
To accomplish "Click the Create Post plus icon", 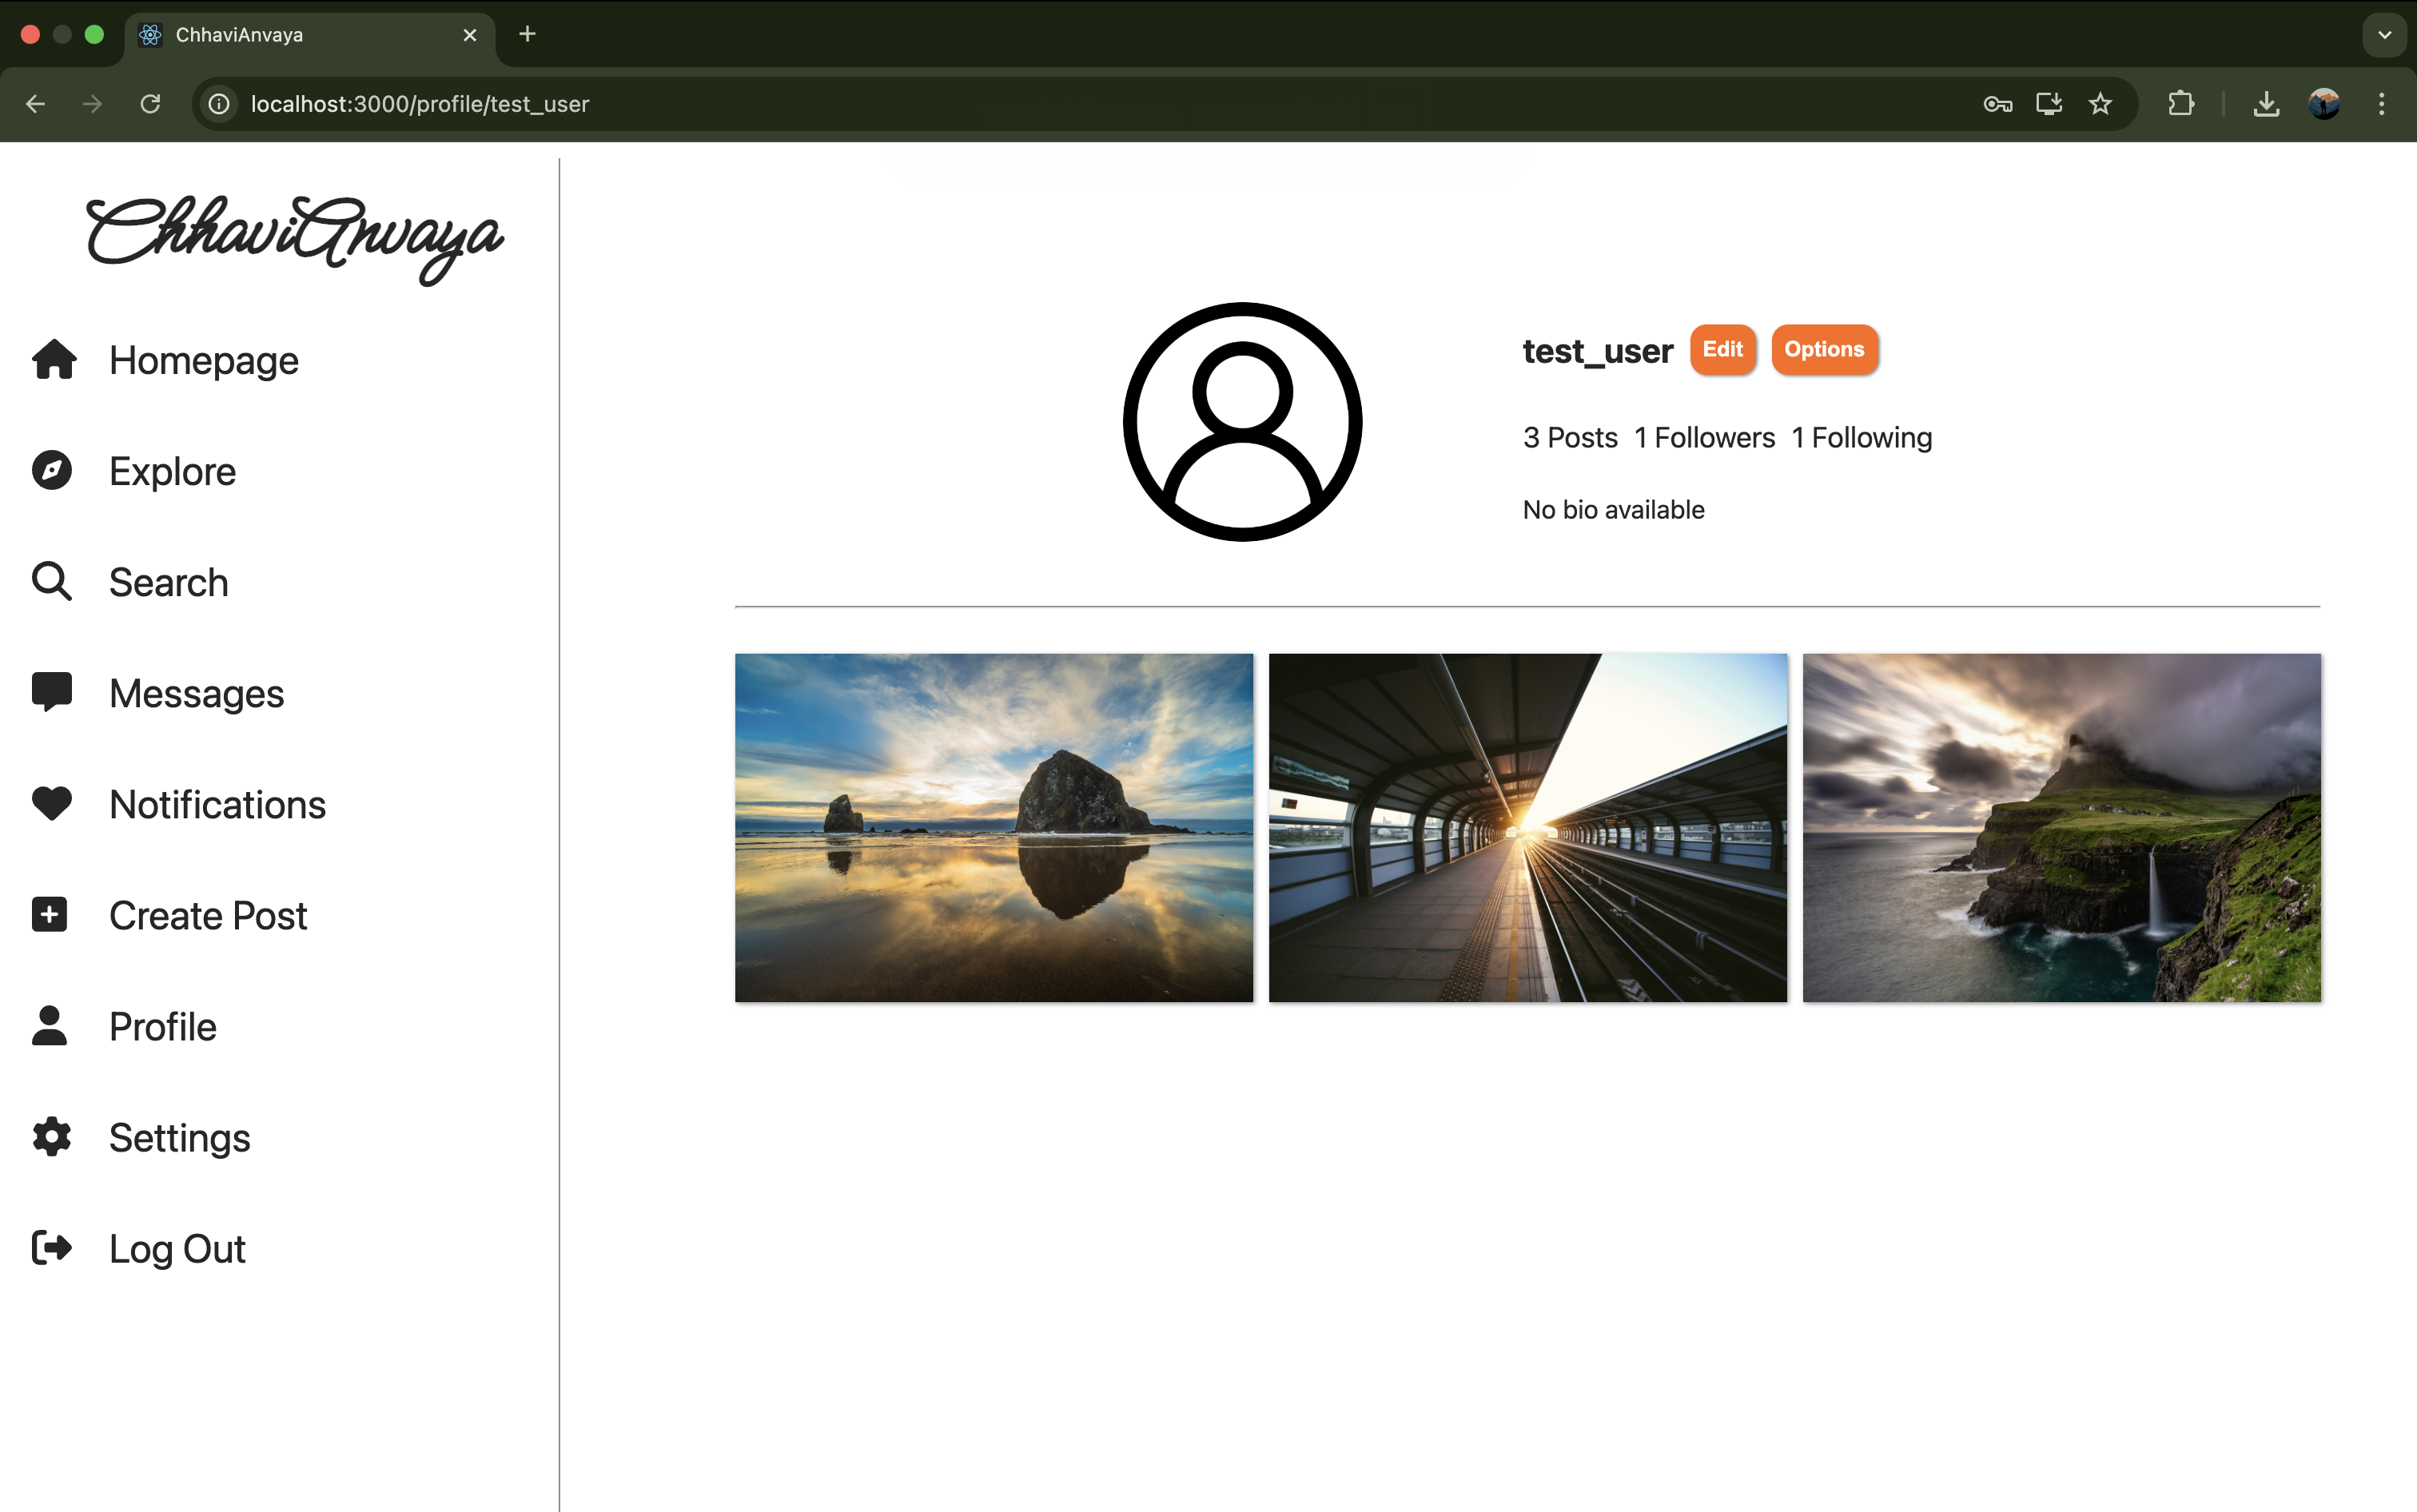I will [50, 915].
